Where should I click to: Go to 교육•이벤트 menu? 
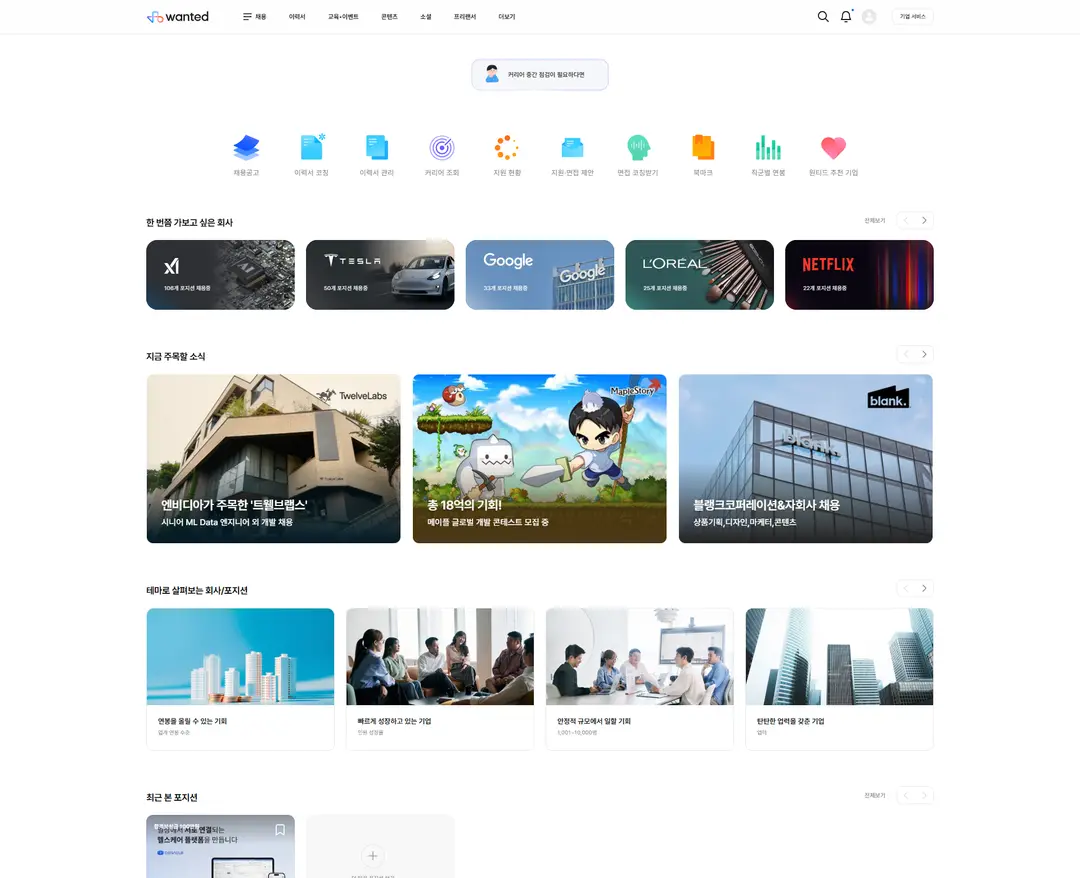coord(343,17)
